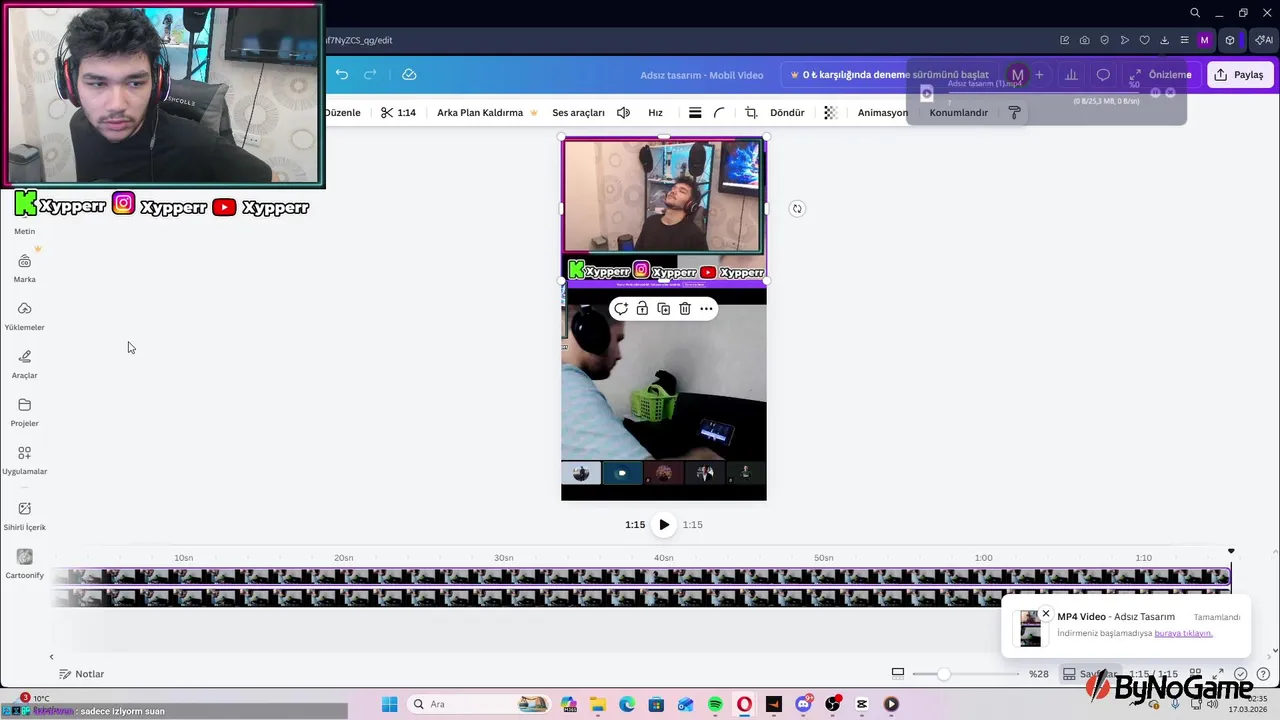Undo the last action
Image resolution: width=1280 pixels, height=720 pixels.
[342, 75]
